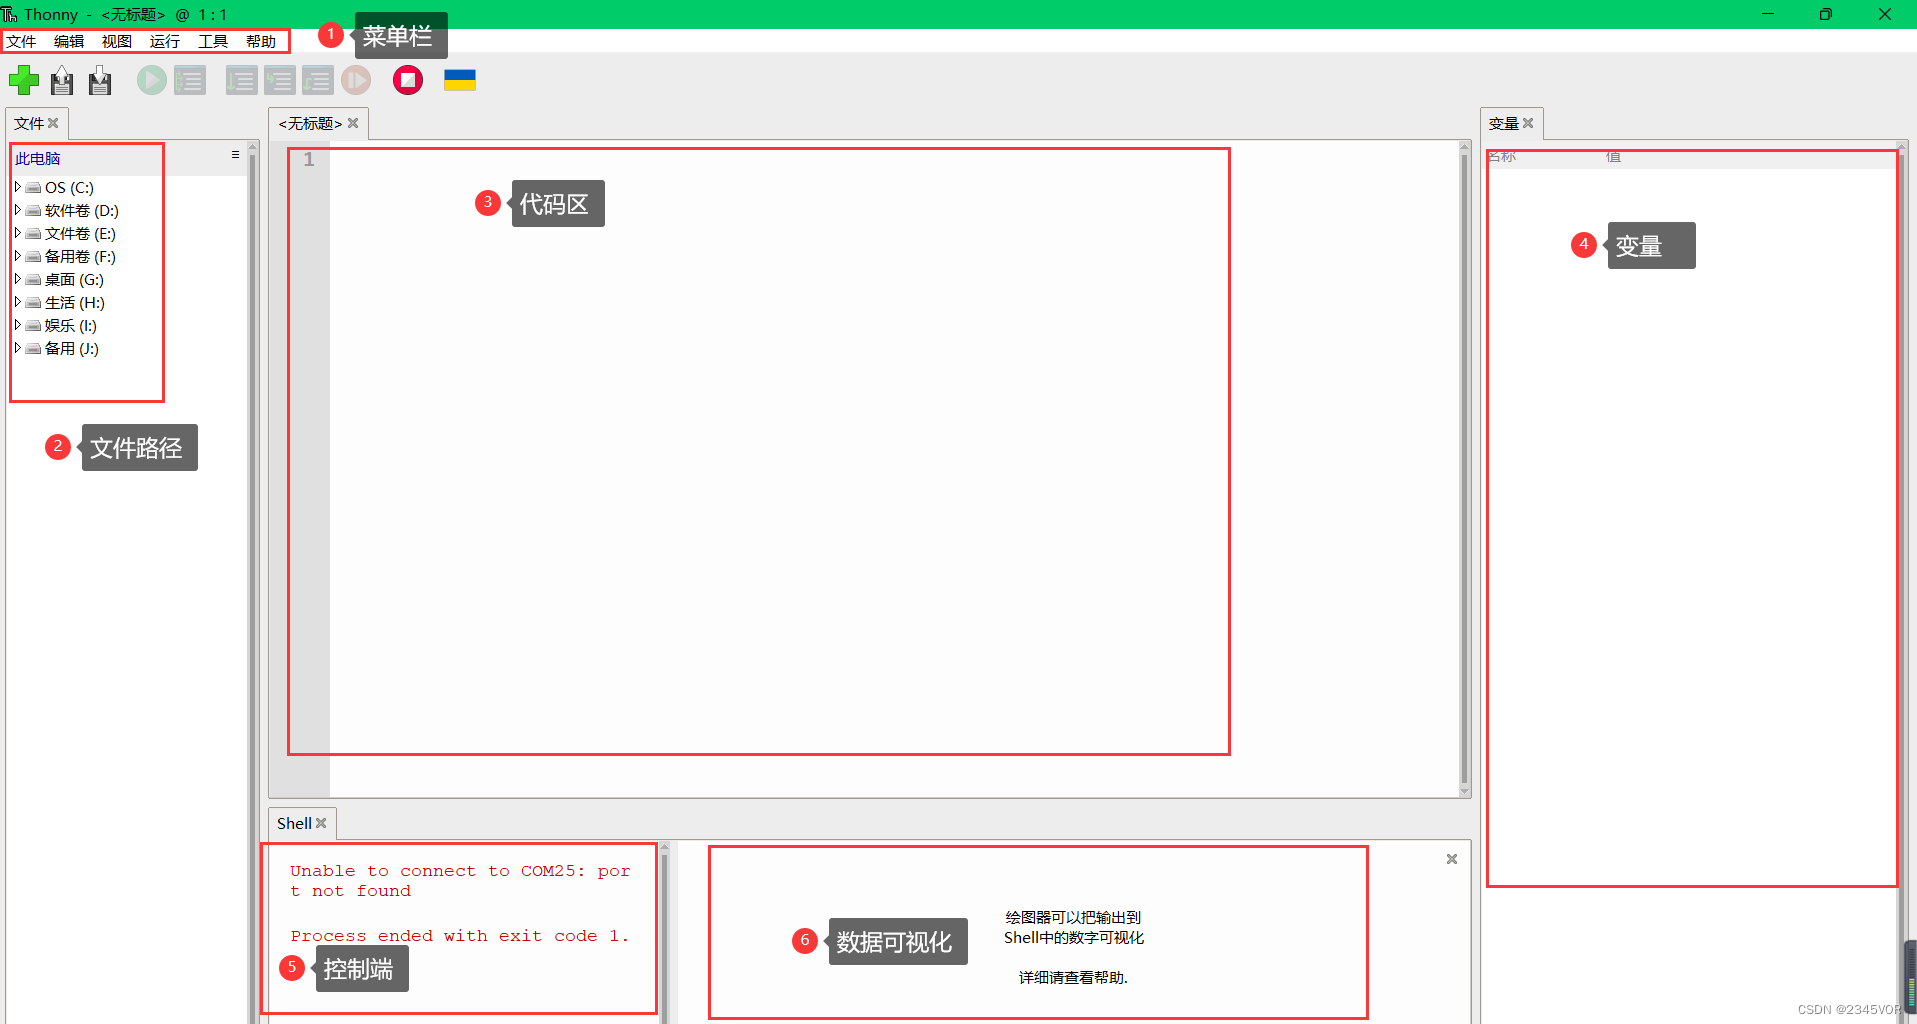Expand the 软件卷 (D:) tree item
The width and height of the screenshot is (1917, 1024).
pyautogui.click(x=16, y=210)
